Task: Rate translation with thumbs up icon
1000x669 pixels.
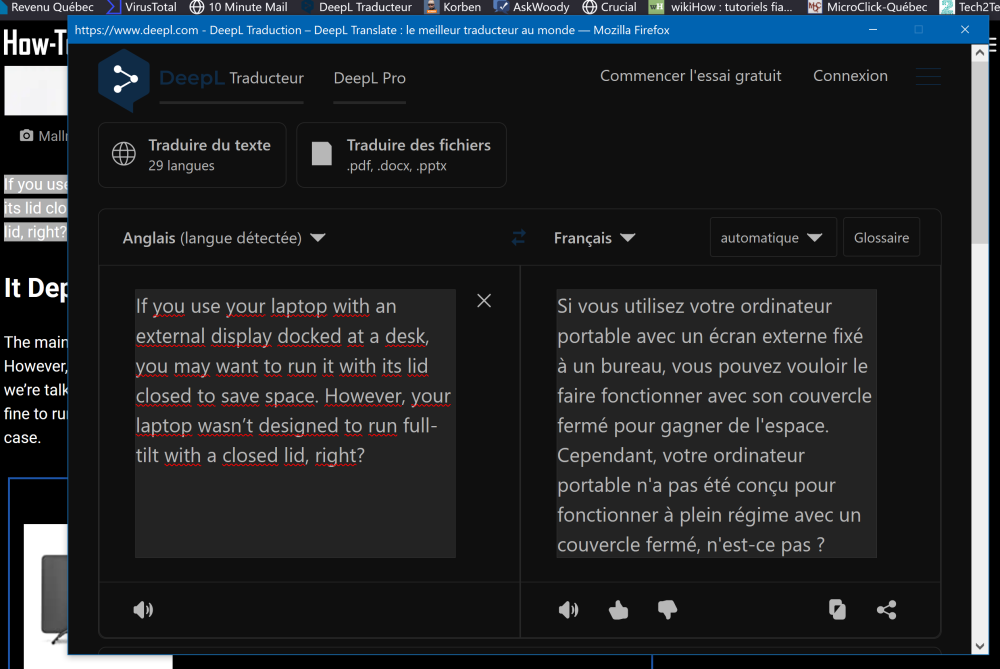Action: 618,610
